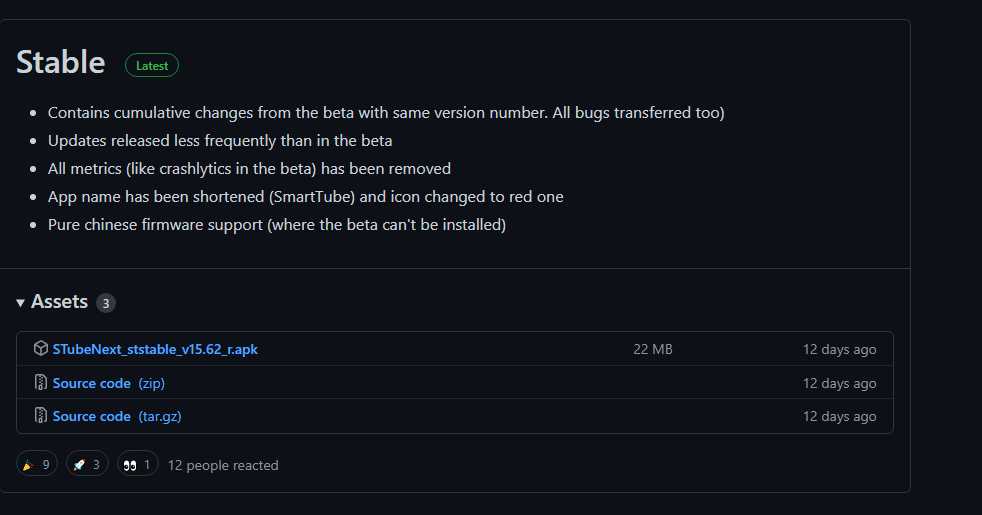Click the zip row's '12 days ago' timestamp

pyautogui.click(x=839, y=383)
